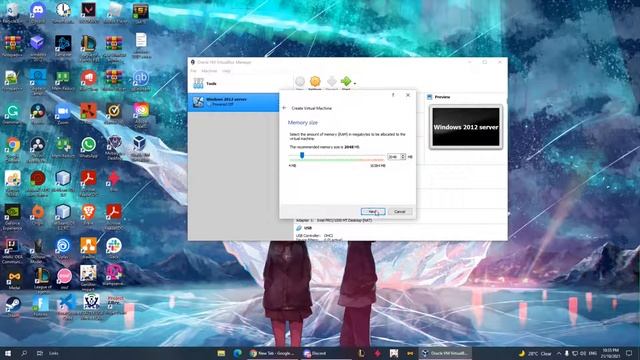640x360 pixels.
Task: Switch to the Oracle VM VirtualBox taskbar button
Action: click(445, 353)
